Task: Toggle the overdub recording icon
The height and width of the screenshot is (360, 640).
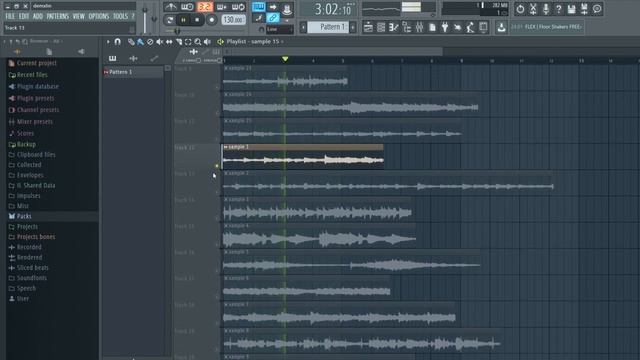Action: 222,7
